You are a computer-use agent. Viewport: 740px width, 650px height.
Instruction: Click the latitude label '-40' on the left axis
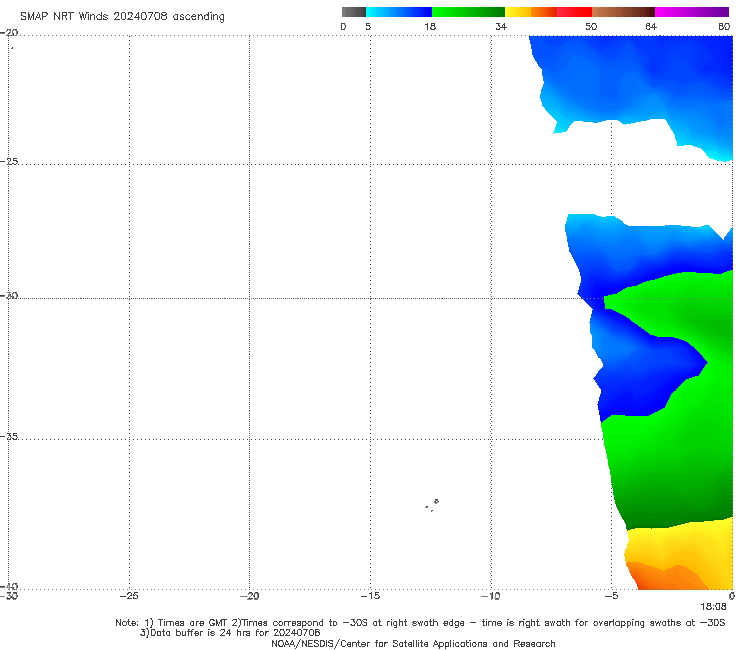point(10,586)
